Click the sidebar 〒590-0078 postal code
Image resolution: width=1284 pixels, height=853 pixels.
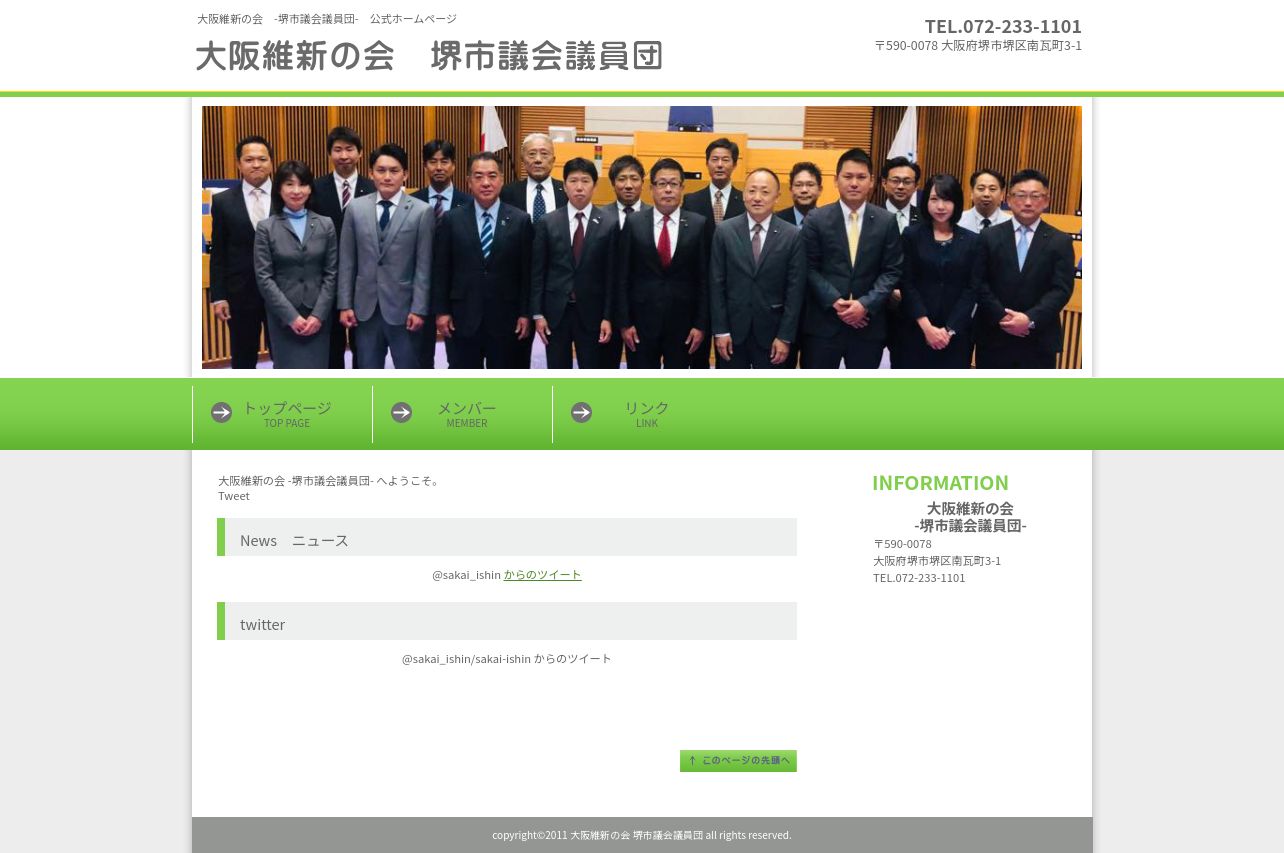click(902, 544)
